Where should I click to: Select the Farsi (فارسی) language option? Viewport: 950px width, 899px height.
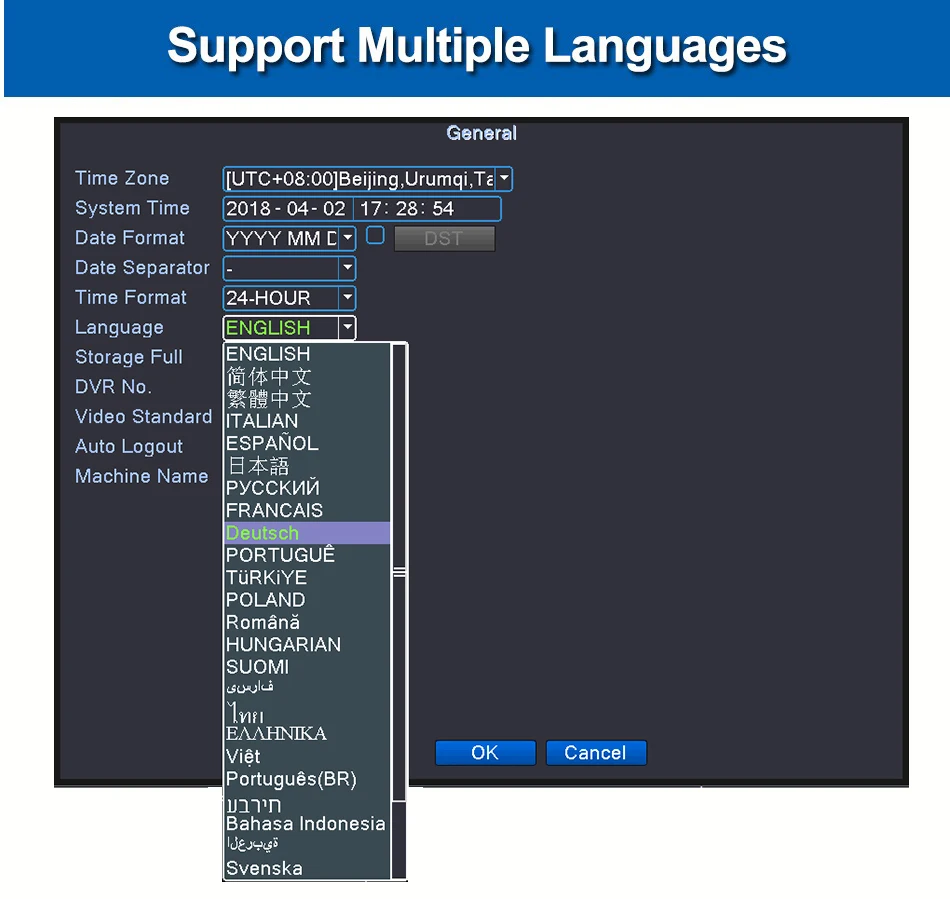(307, 688)
